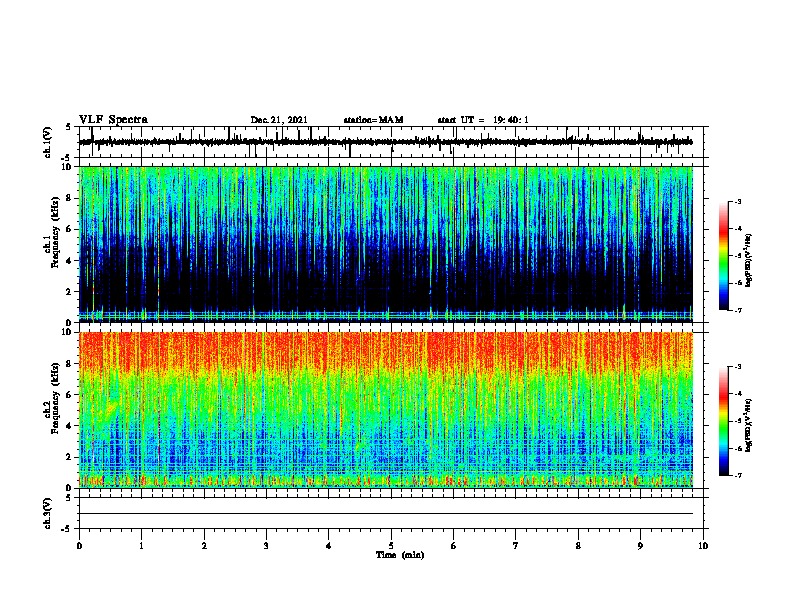Screen dimensions: 792x612
Task: Click the "5" tick on the time axis
Action: 391,546
